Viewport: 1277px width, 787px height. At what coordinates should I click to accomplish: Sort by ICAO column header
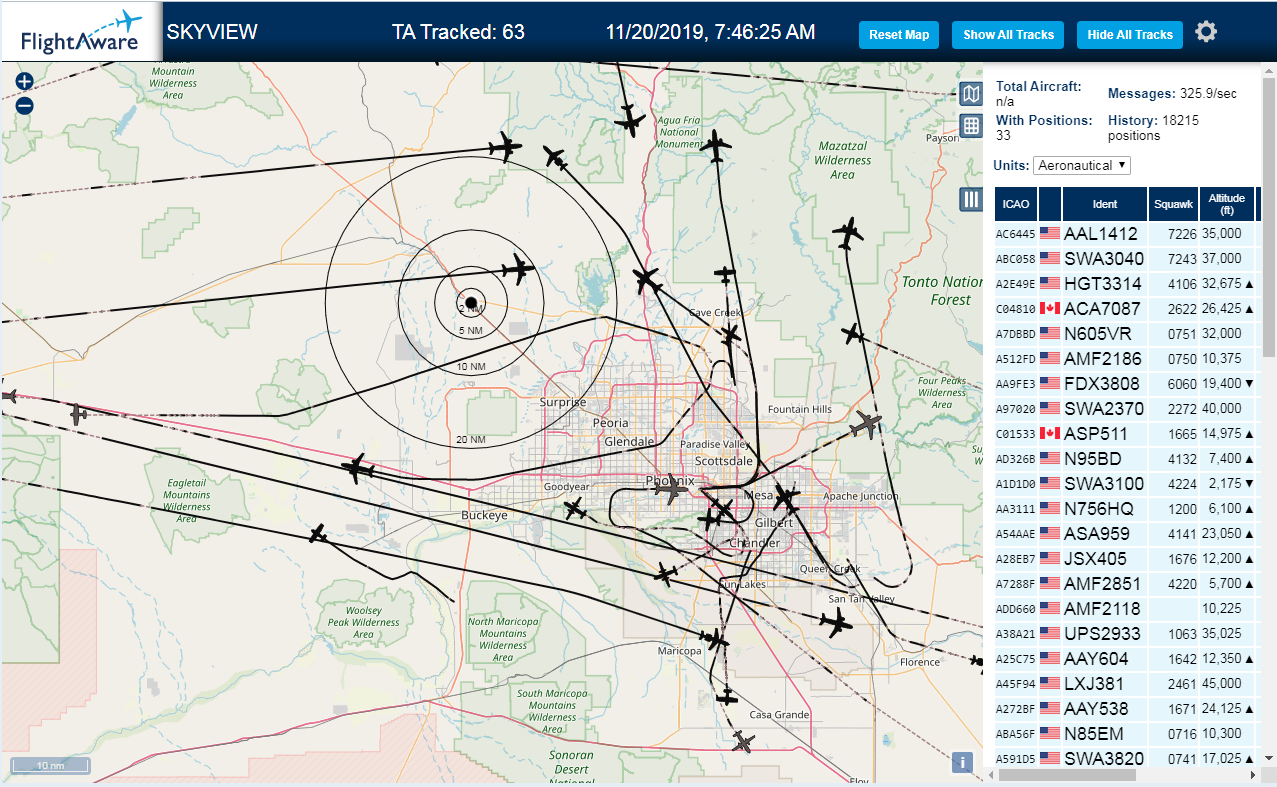tap(1016, 204)
